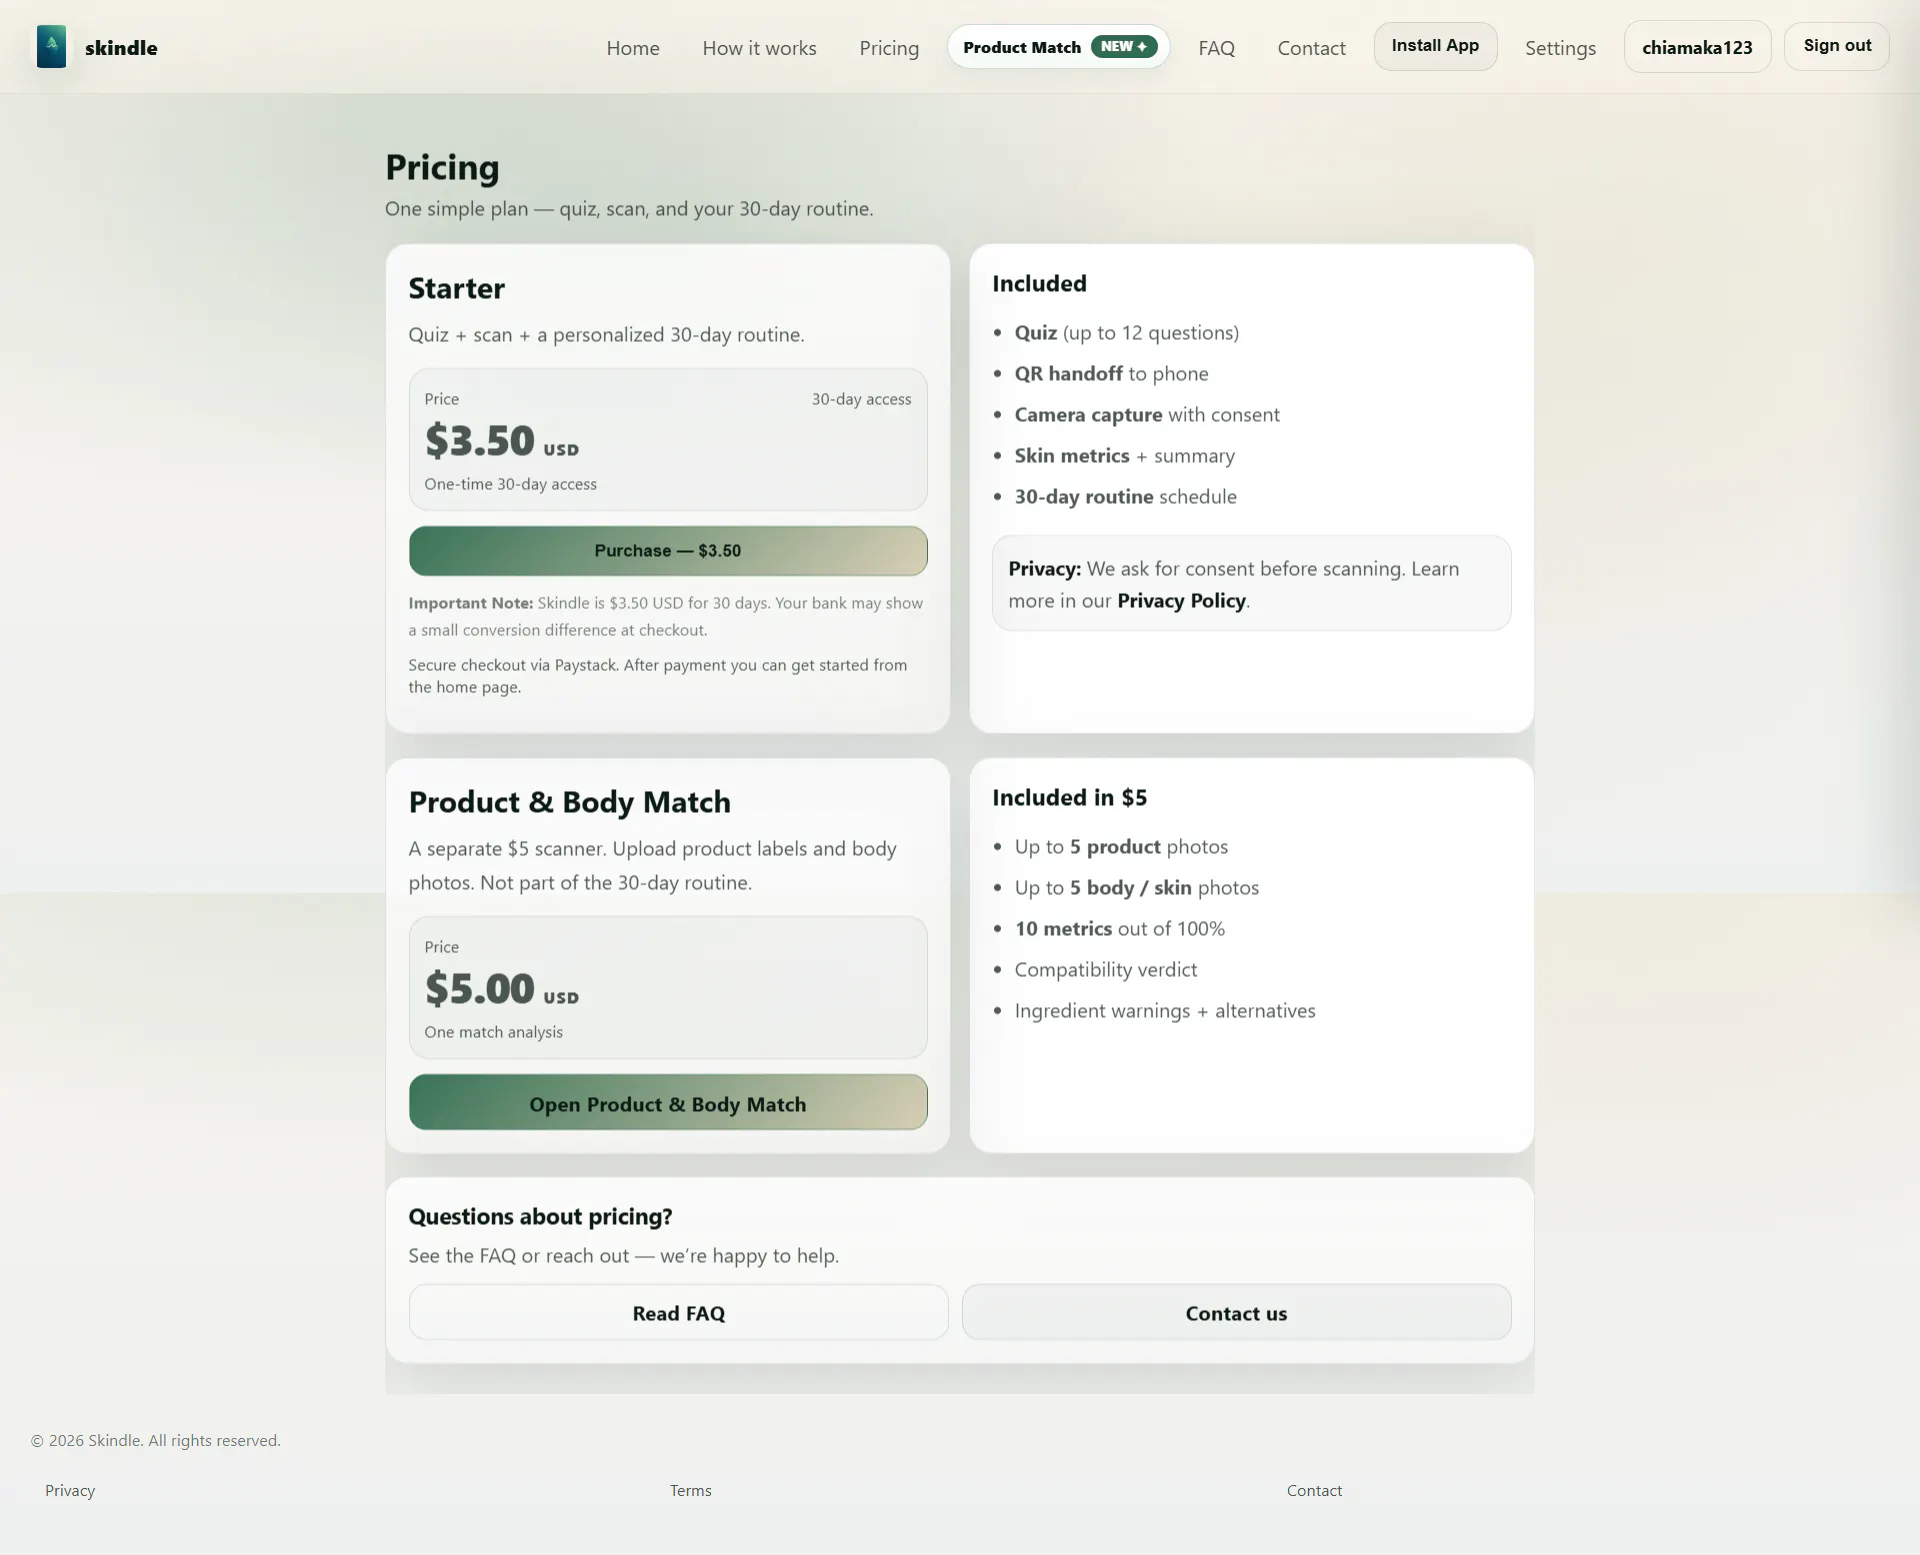The image size is (1920, 1555).
Task: Click the Read FAQ button
Action: pos(678,1313)
